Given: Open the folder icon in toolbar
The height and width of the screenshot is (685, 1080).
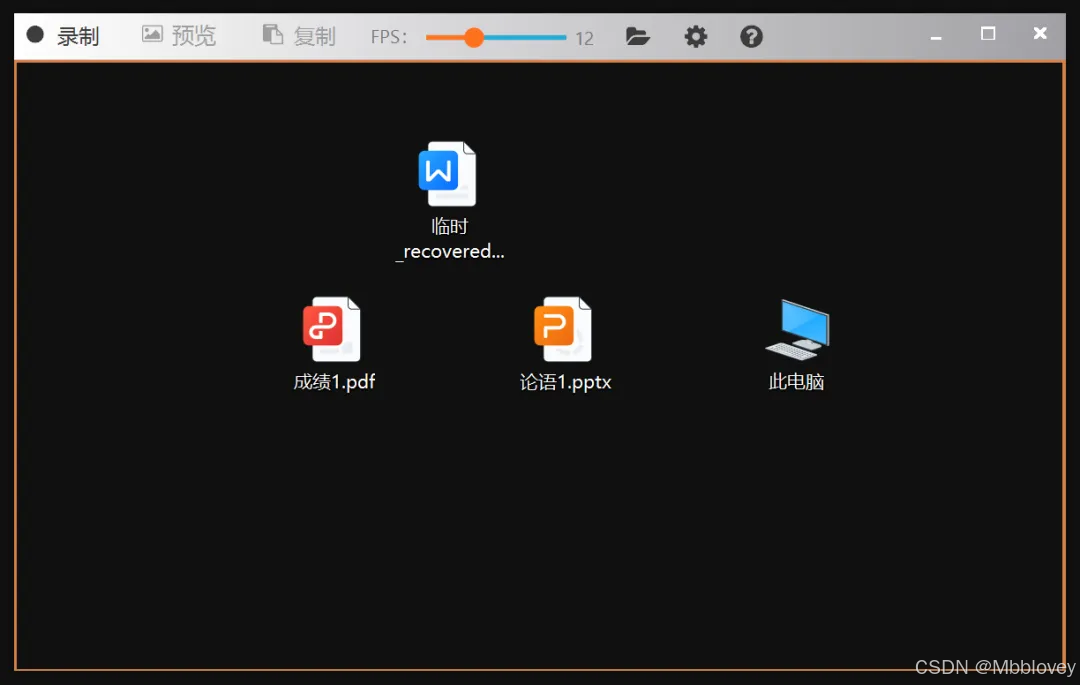Looking at the screenshot, I should pyautogui.click(x=638, y=36).
